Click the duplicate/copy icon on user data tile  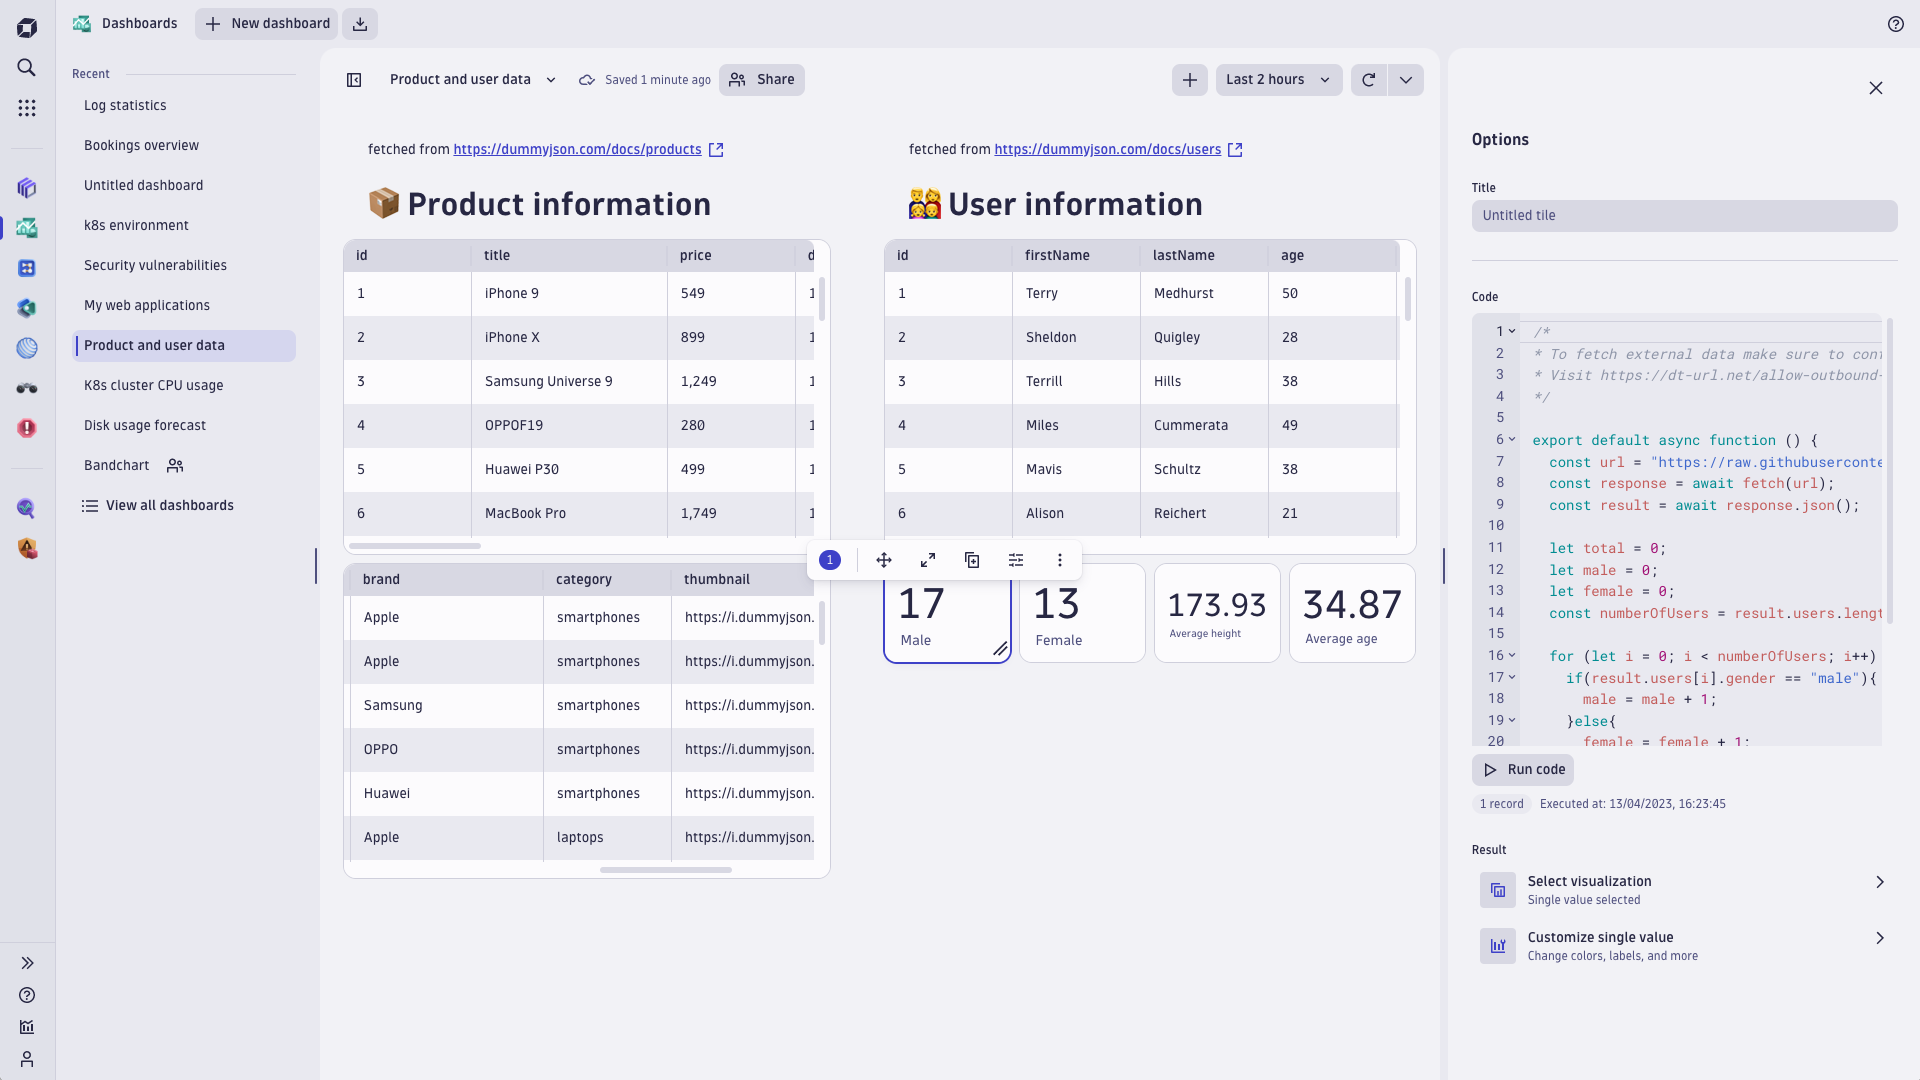pos(972,559)
